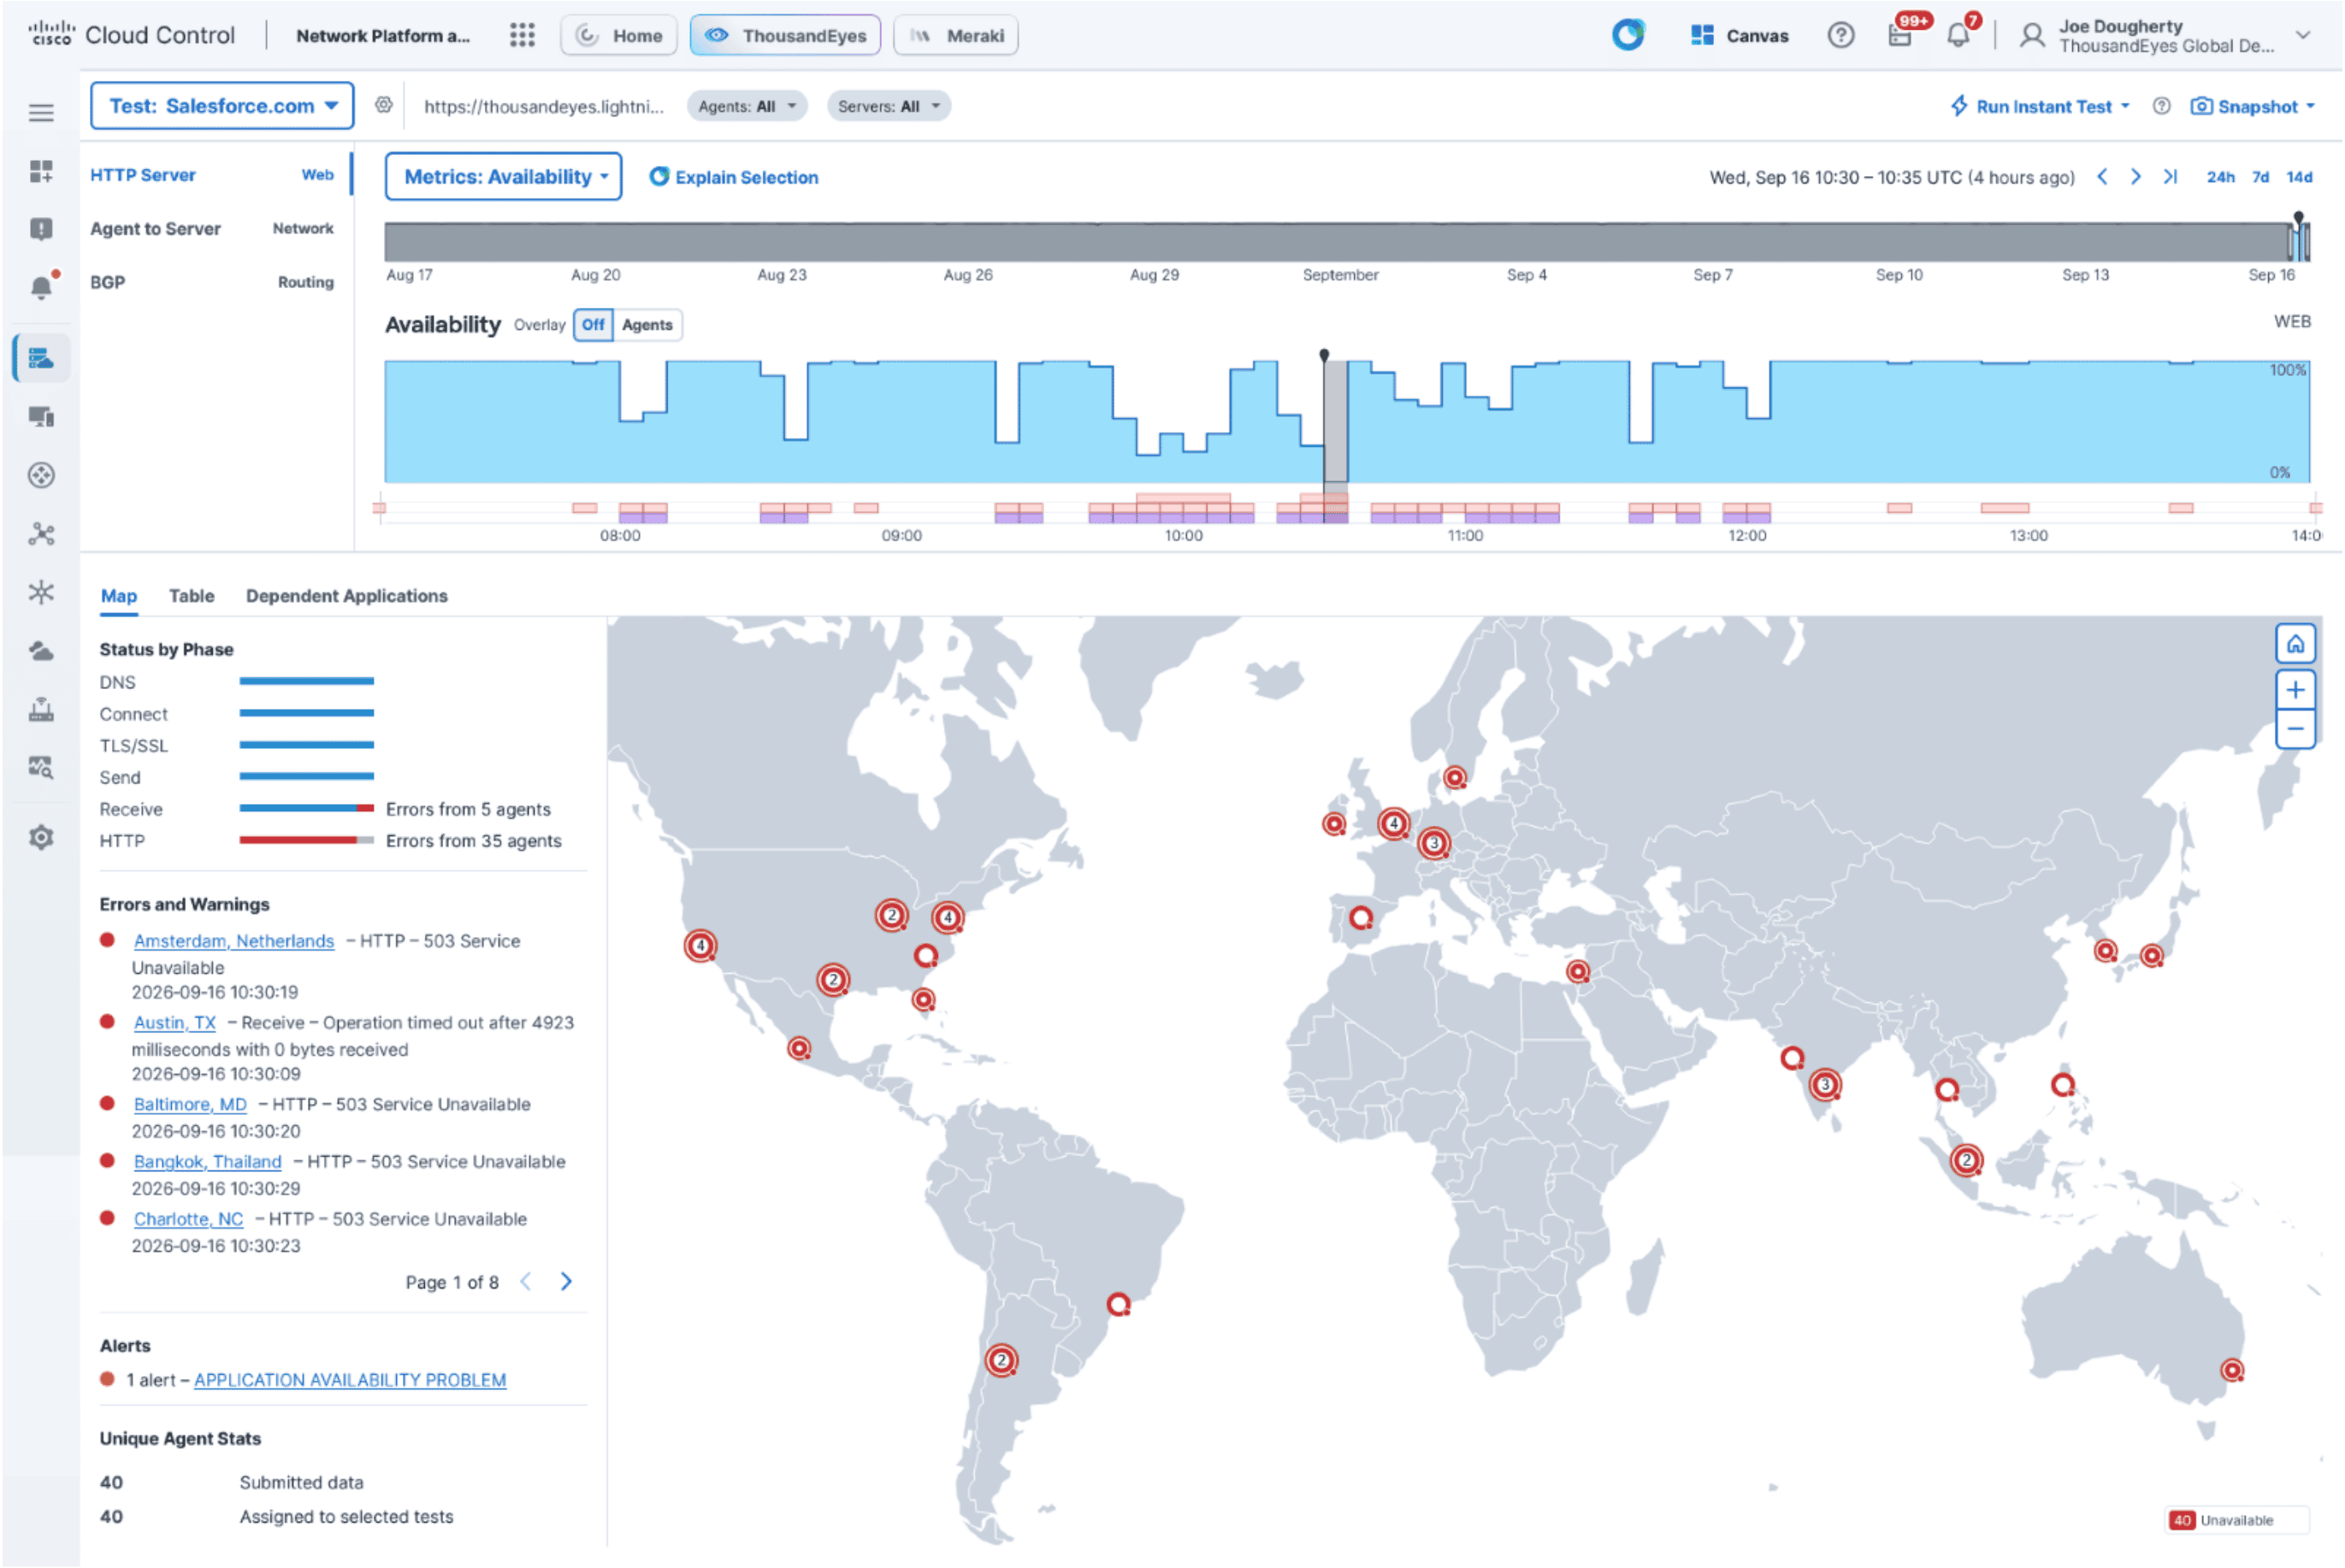Screen dimensions: 2345x1568
Task: Open the bell alerts icon in sidebar
Action: pyautogui.click(x=41, y=288)
